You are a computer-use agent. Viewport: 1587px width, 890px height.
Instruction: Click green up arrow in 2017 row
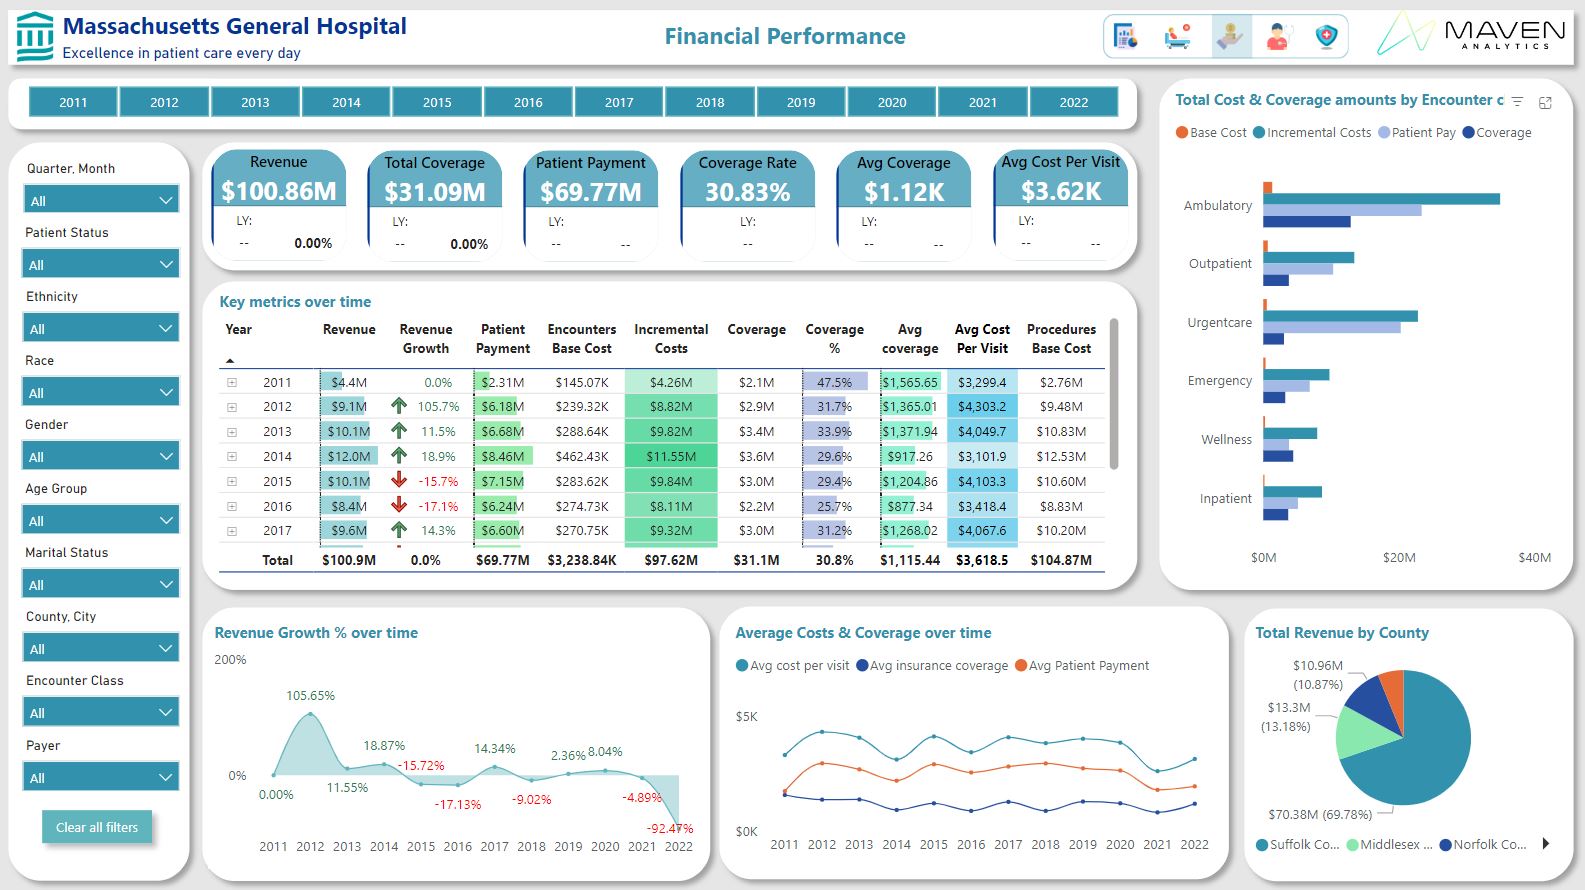[x=399, y=530]
